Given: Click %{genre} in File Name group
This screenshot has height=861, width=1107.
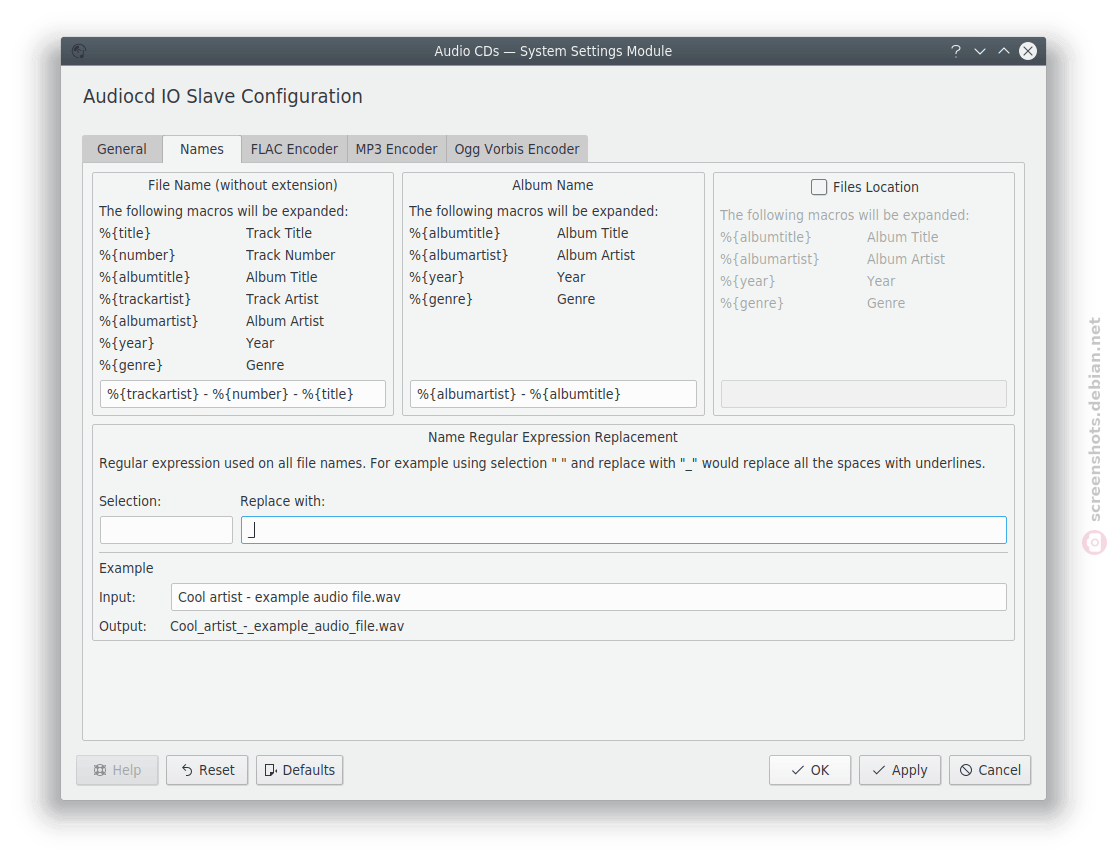Looking at the screenshot, I should 131,365.
